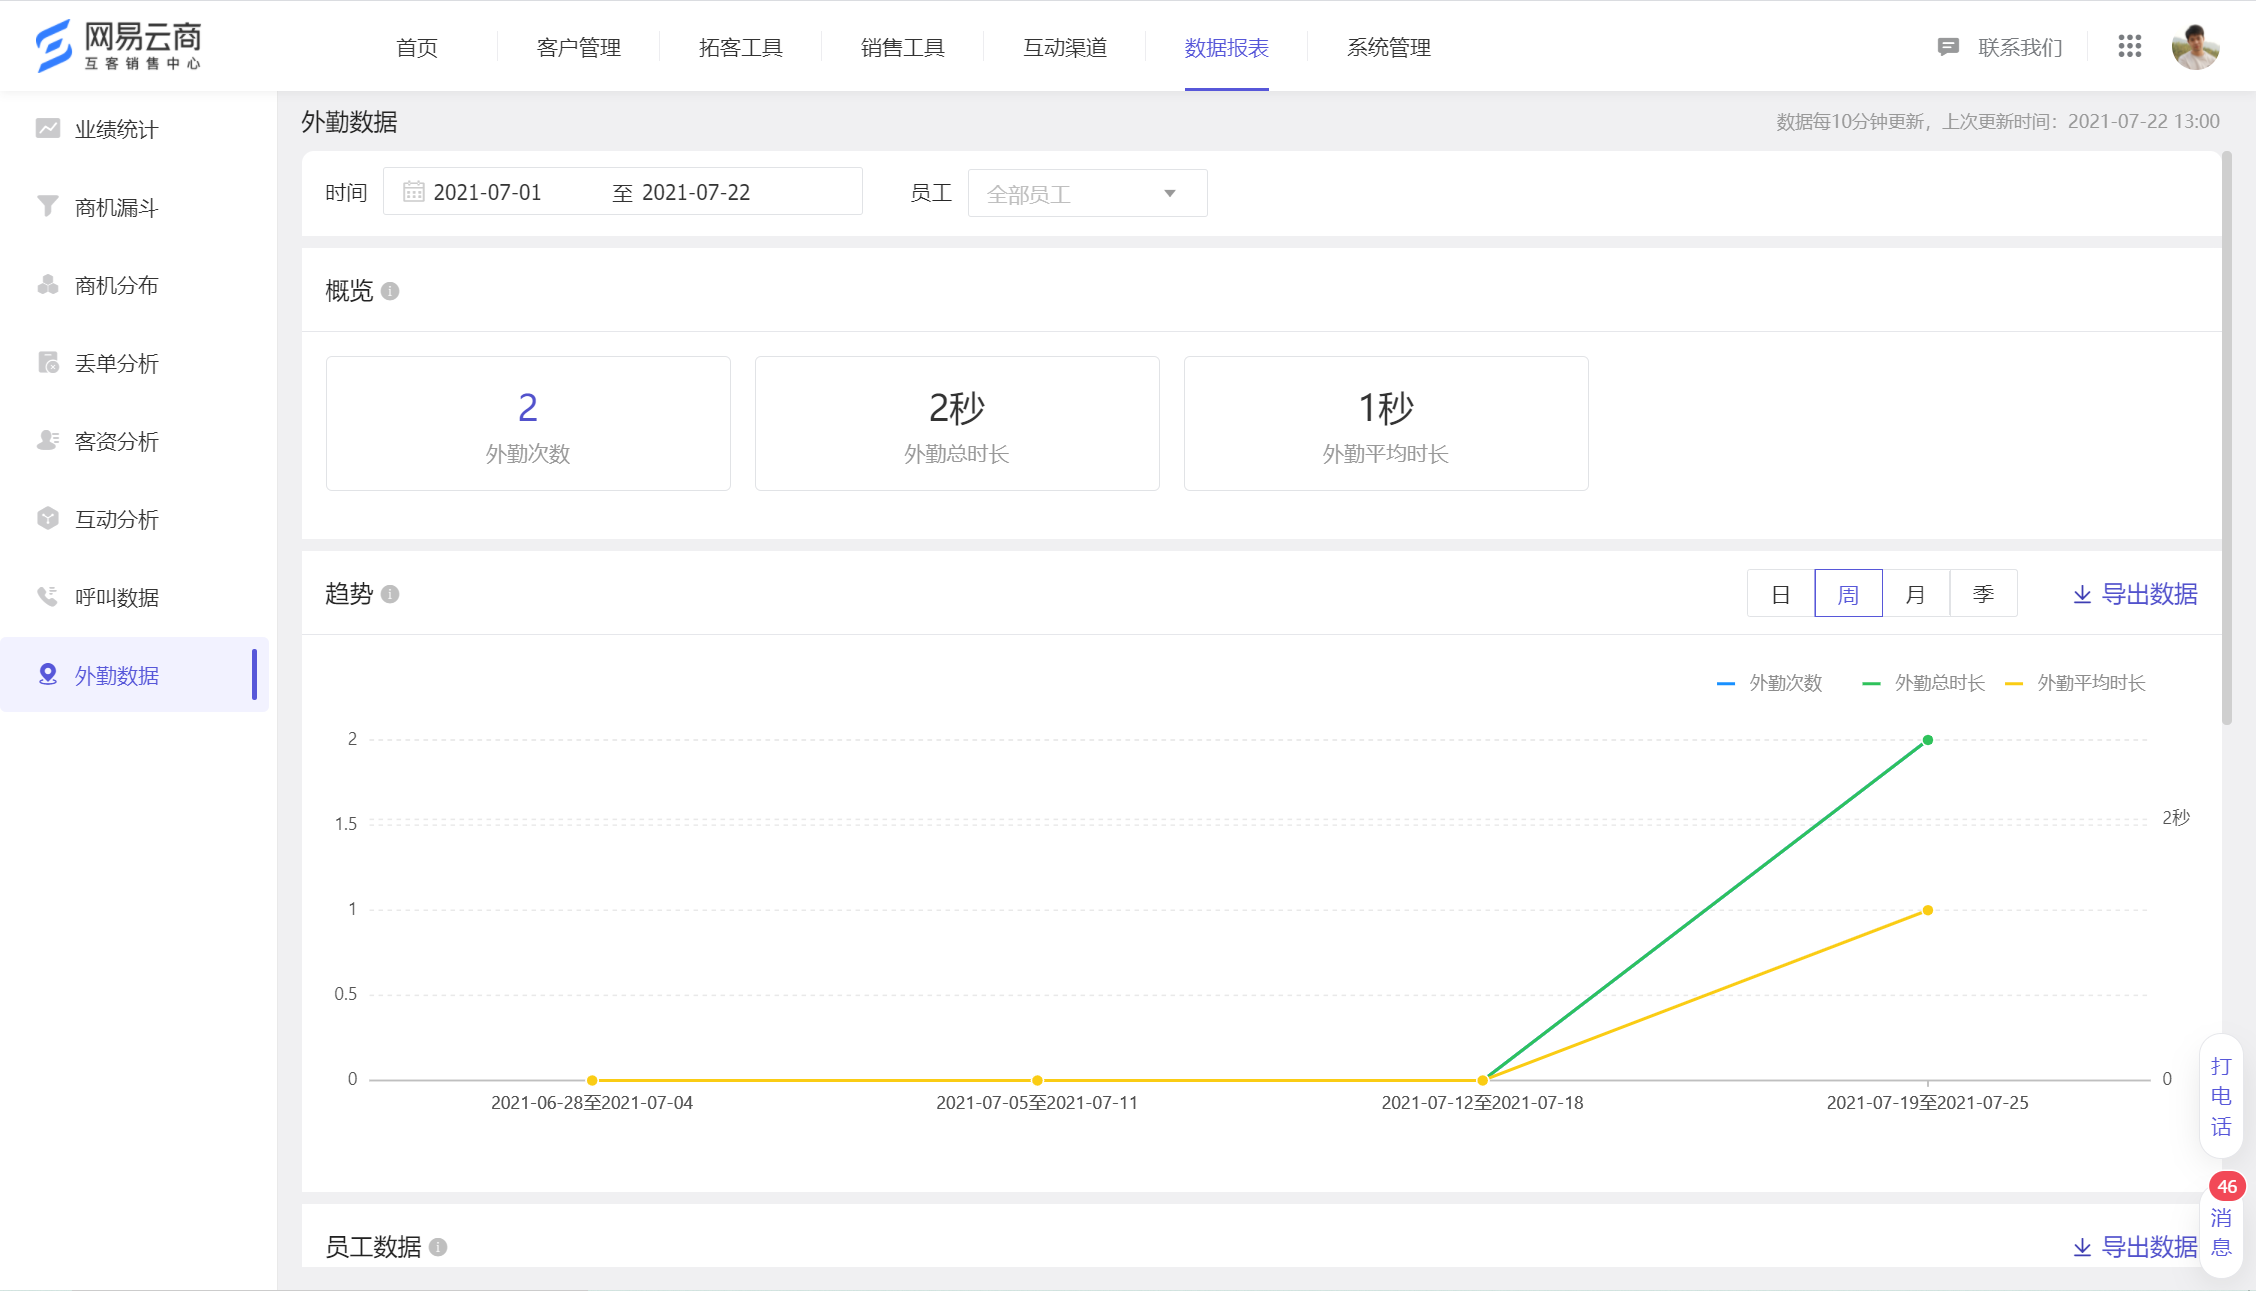
Task: Toggle the 外勤平均时长 legend series
Action: pyautogui.click(x=2076, y=683)
